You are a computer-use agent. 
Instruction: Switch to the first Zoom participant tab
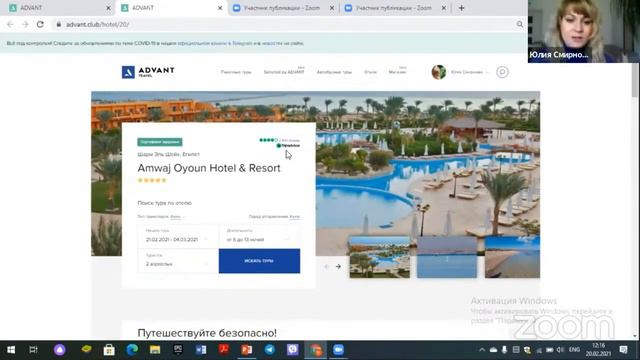283,8
